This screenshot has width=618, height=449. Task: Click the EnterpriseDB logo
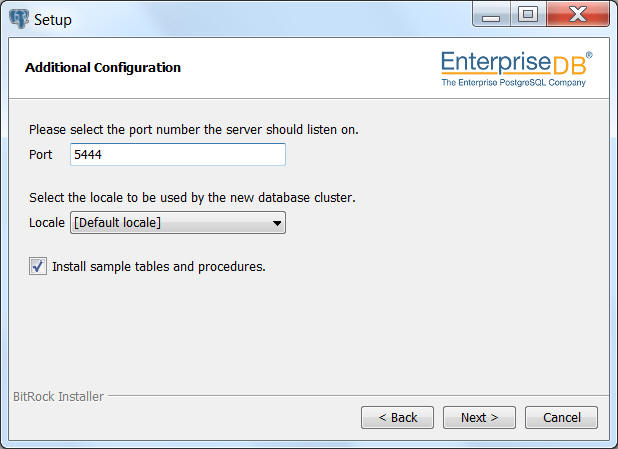(516, 69)
